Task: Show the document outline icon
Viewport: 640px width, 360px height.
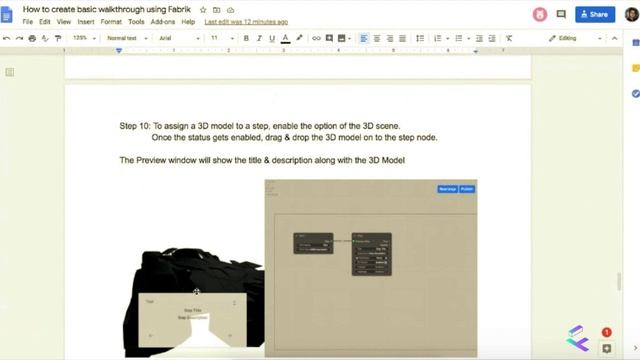Action: 10,72
